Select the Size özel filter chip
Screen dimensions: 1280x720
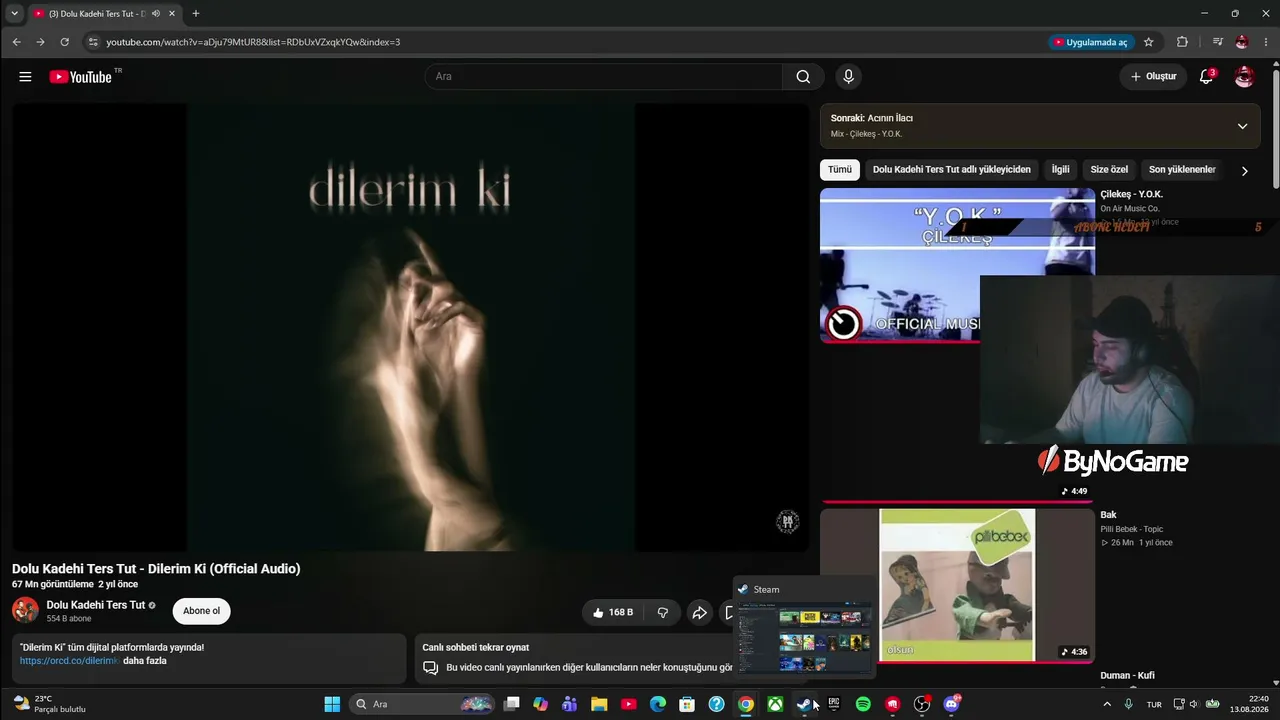pyautogui.click(x=1109, y=170)
